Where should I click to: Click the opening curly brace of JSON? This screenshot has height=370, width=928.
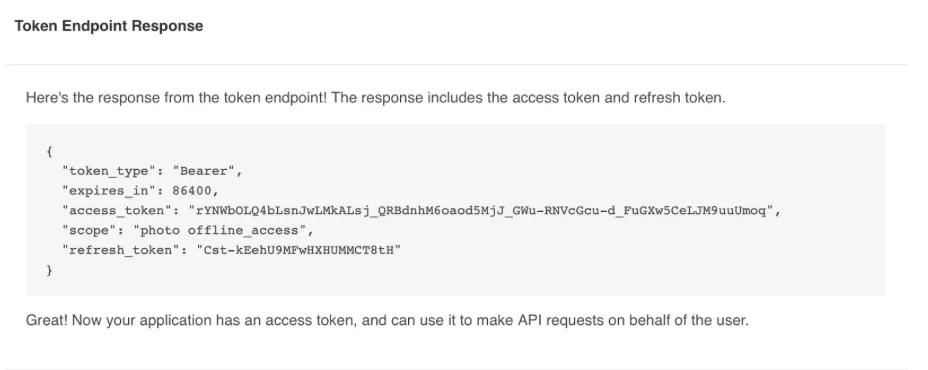(x=49, y=152)
